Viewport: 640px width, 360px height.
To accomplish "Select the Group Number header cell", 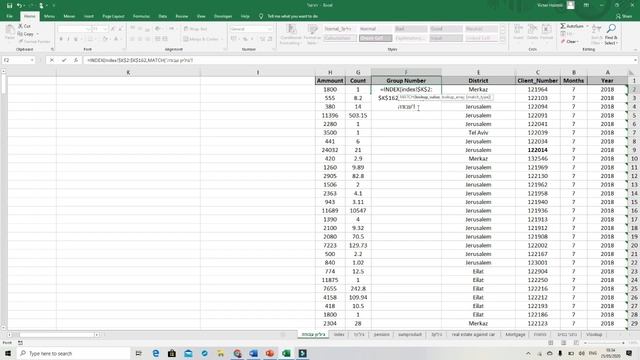I will [406, 80].
